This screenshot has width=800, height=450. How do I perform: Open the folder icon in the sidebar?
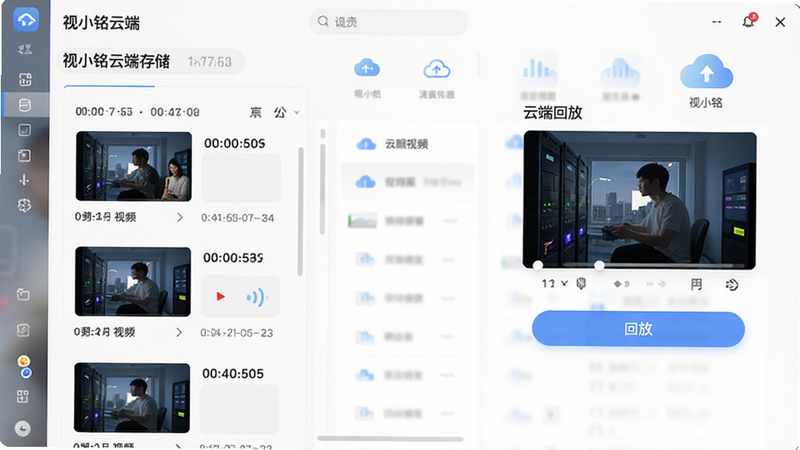coord(23,294)
